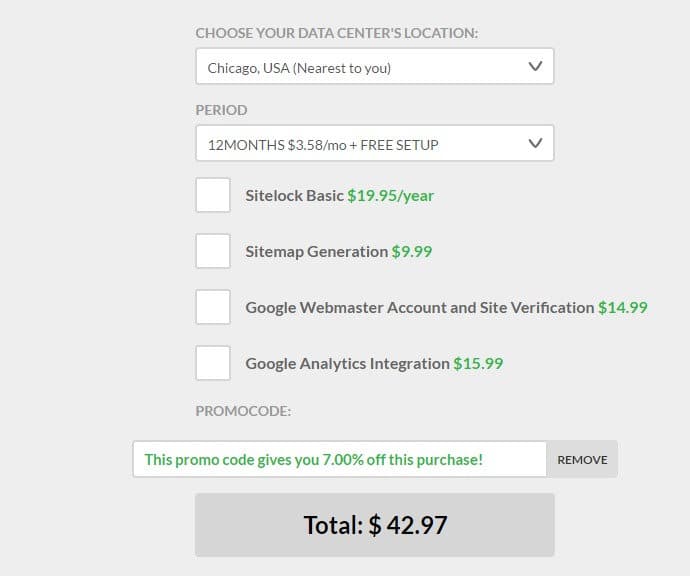Click the $19.95/year Sitelock price text

(391, 196)
